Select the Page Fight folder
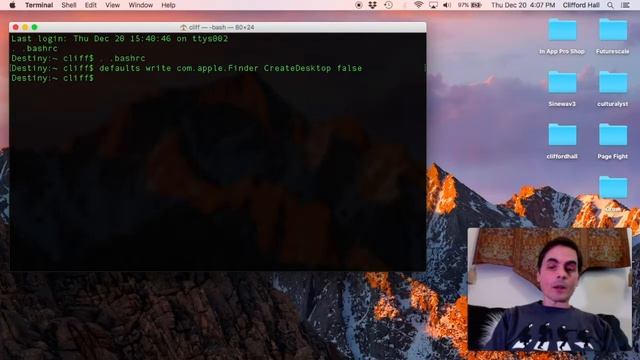Image resolution: width=640 pixels, height=360 pixels. point(613,141)
